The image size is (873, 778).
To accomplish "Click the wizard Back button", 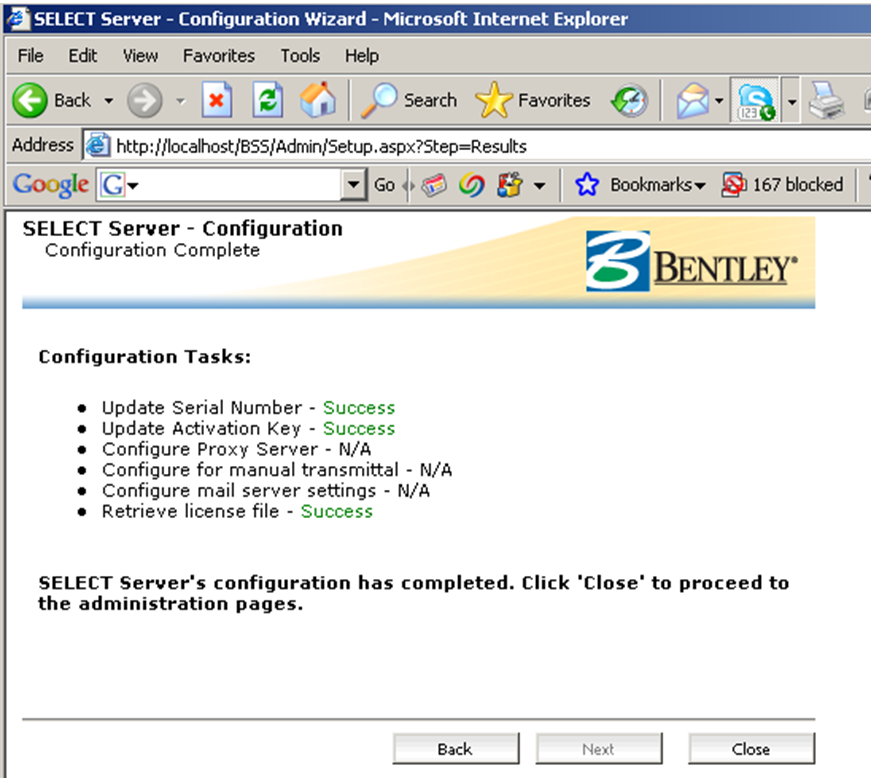I will (x=455, y=748).
